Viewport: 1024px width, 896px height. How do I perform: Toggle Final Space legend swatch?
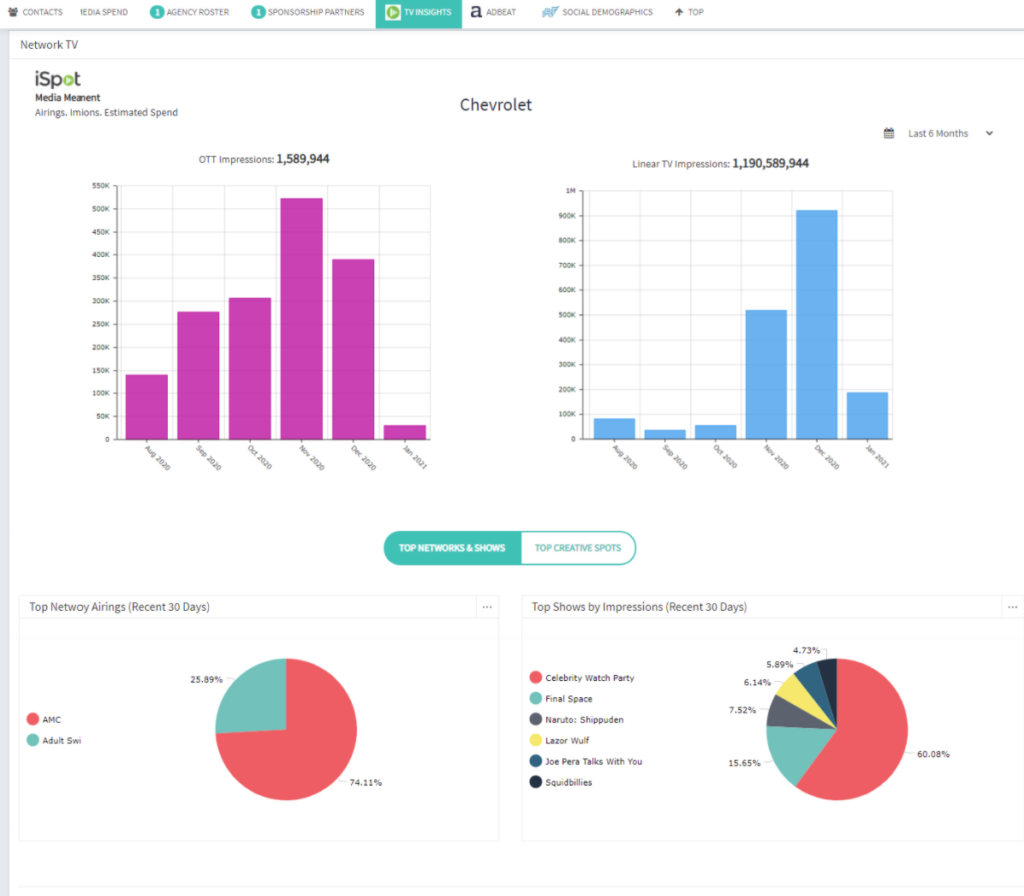click(x=536, y=698)
